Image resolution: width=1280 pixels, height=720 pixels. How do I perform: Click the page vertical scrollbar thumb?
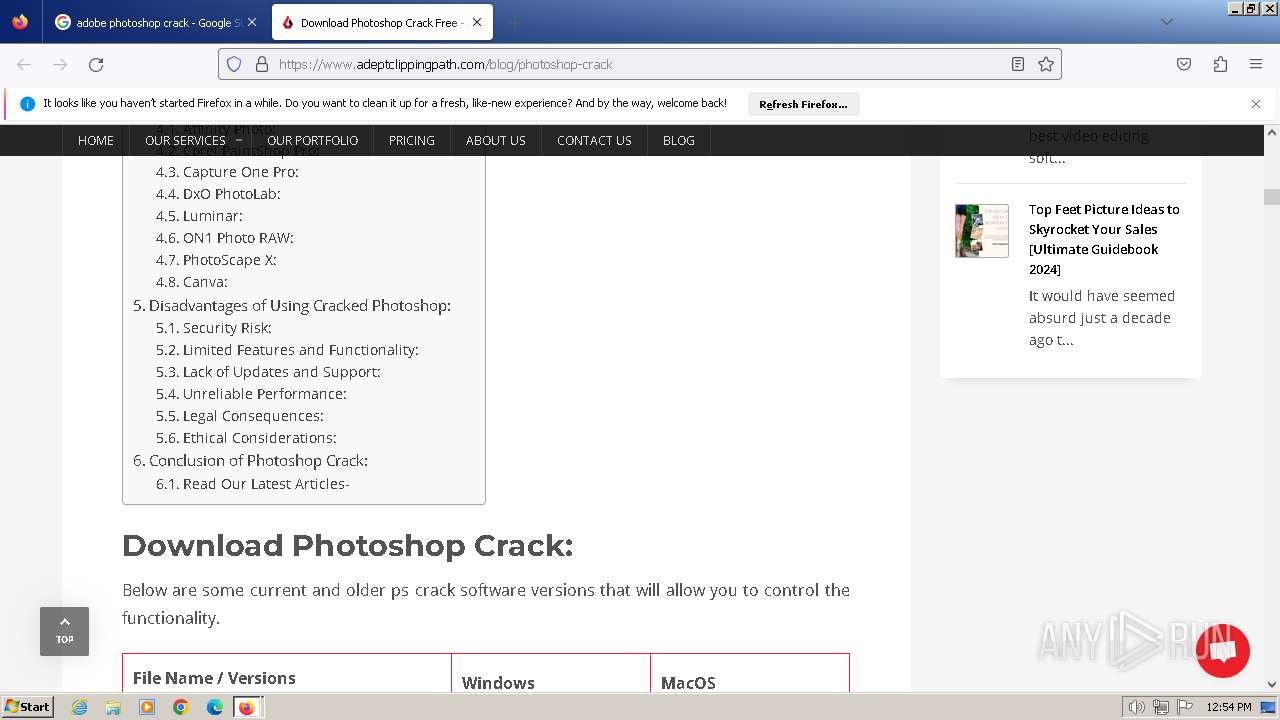1272,197
